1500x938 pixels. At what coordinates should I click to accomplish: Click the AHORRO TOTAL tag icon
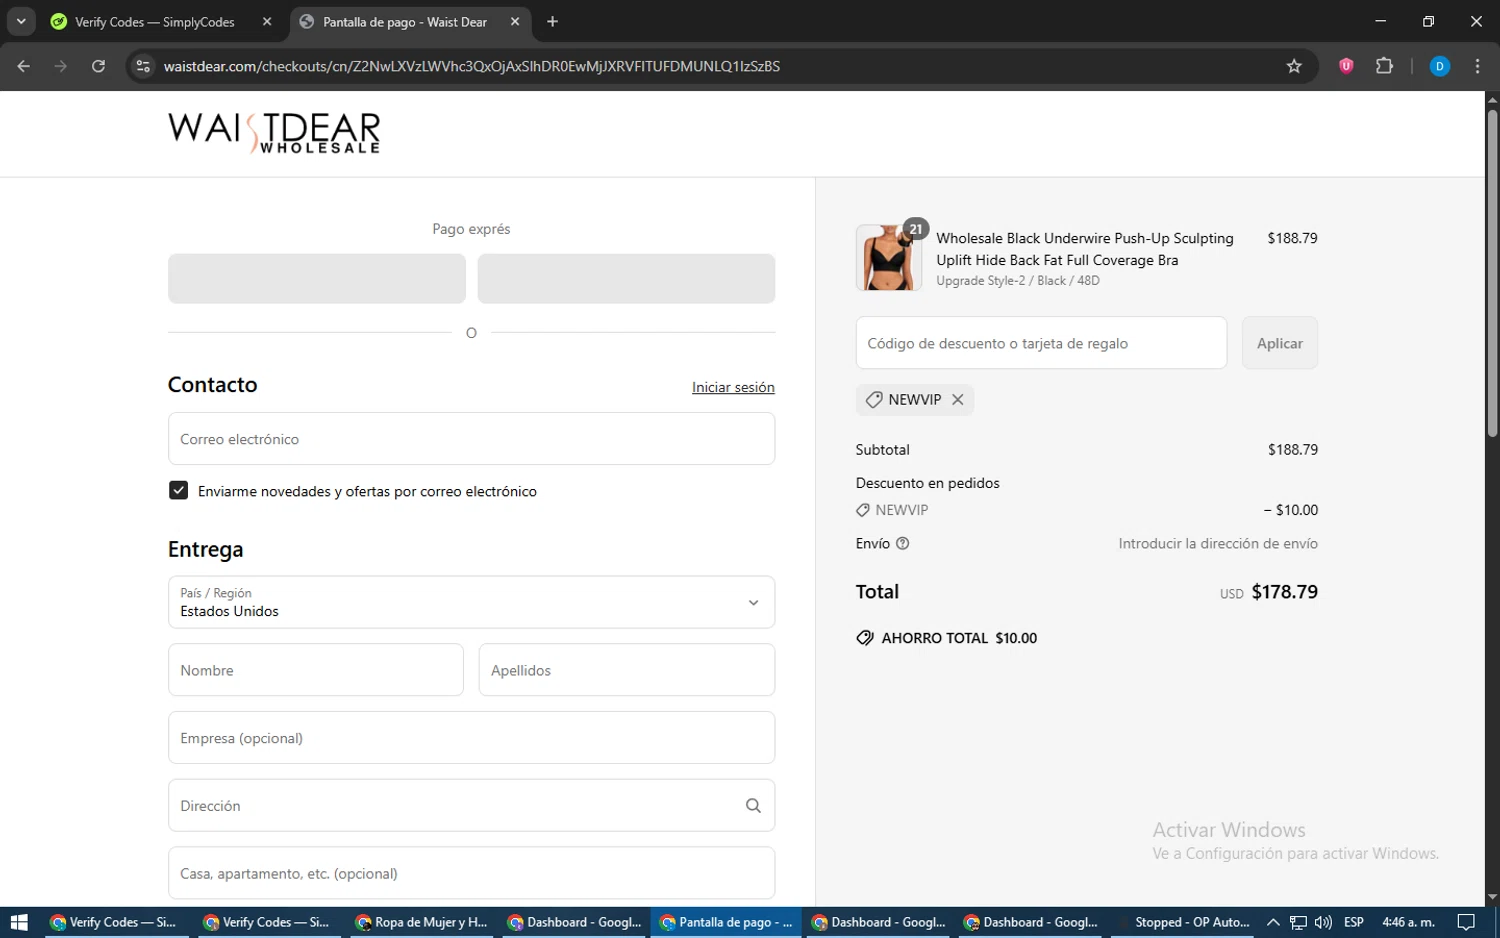865,638
